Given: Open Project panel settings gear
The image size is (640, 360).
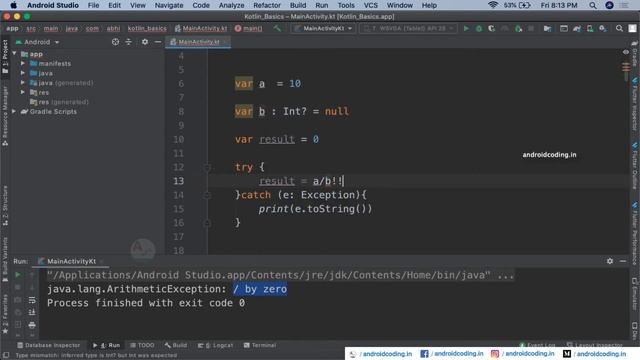Looking at the screenshot, I should pyautogui.click(x=145, y=42).
